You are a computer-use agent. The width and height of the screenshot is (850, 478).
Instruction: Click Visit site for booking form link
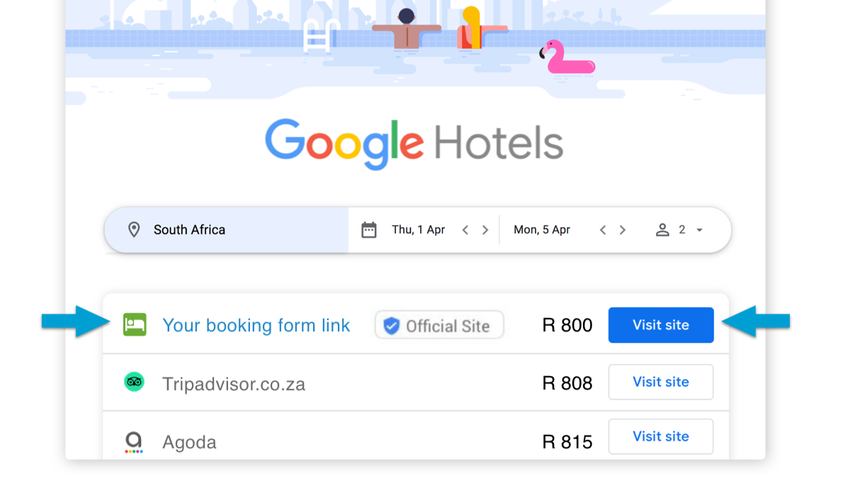click(x=661, y=325)
